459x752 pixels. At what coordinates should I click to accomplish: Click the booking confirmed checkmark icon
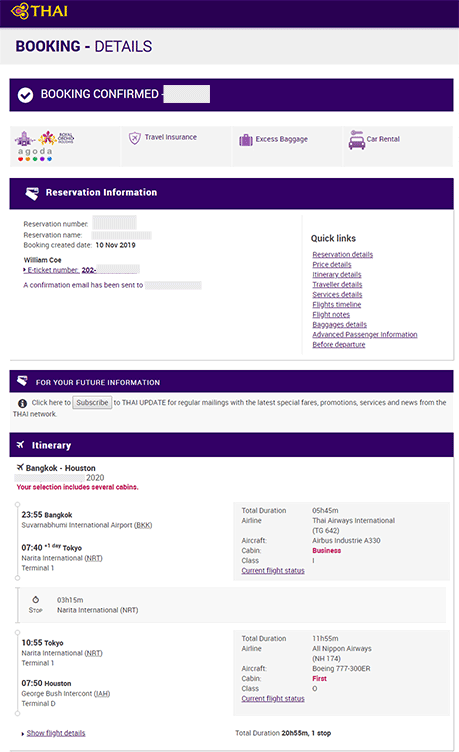[x=25, y=95]
